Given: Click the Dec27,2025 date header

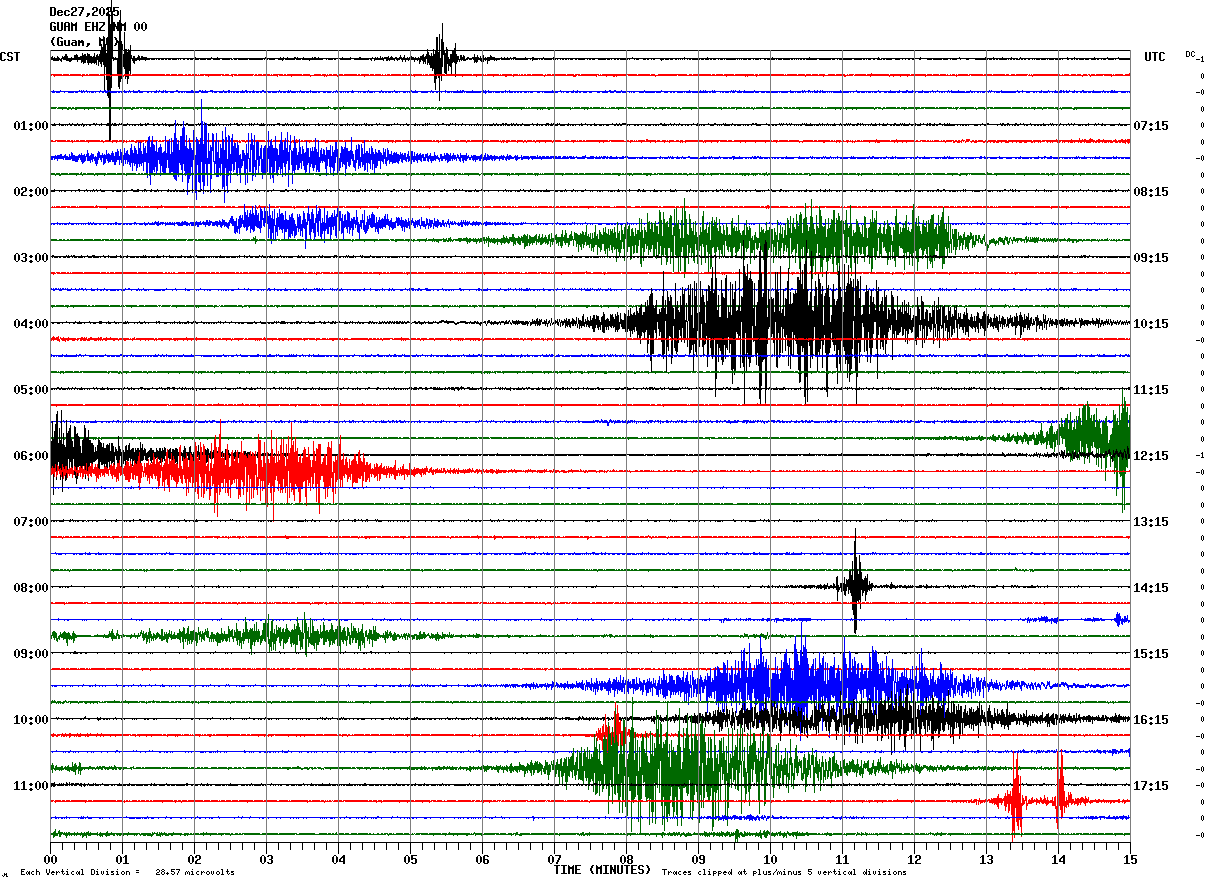Looking at the screenshot, I should (x=84, y=12).
